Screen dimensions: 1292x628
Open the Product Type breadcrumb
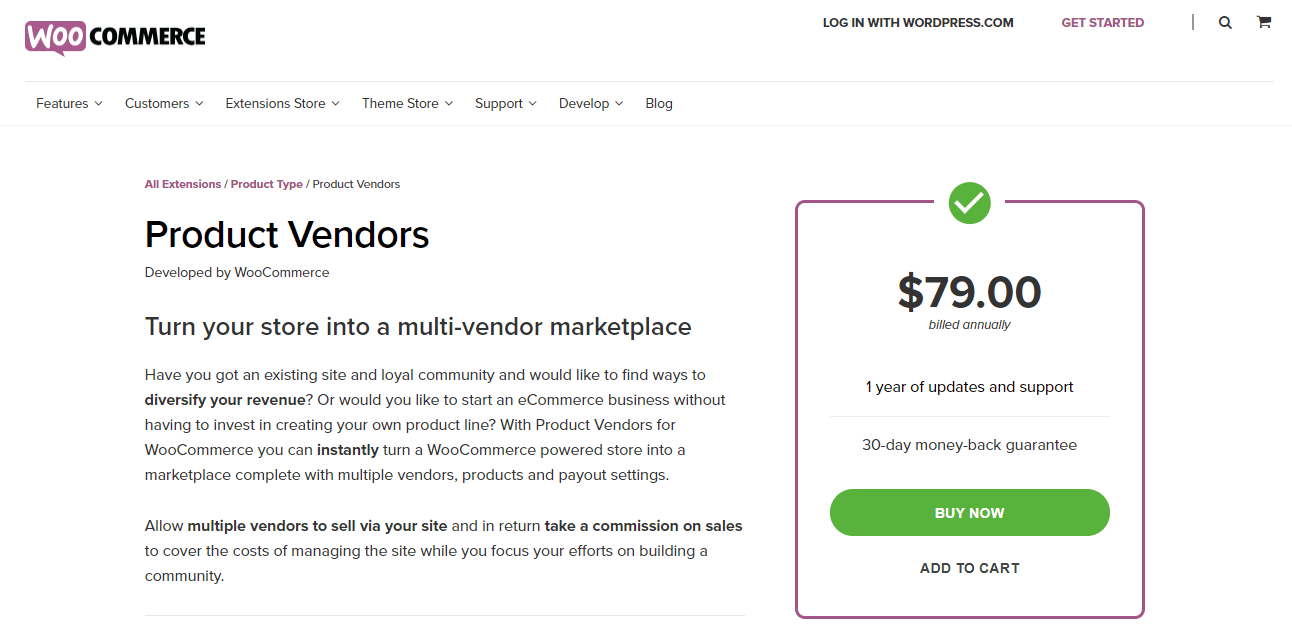coord(266,184)
